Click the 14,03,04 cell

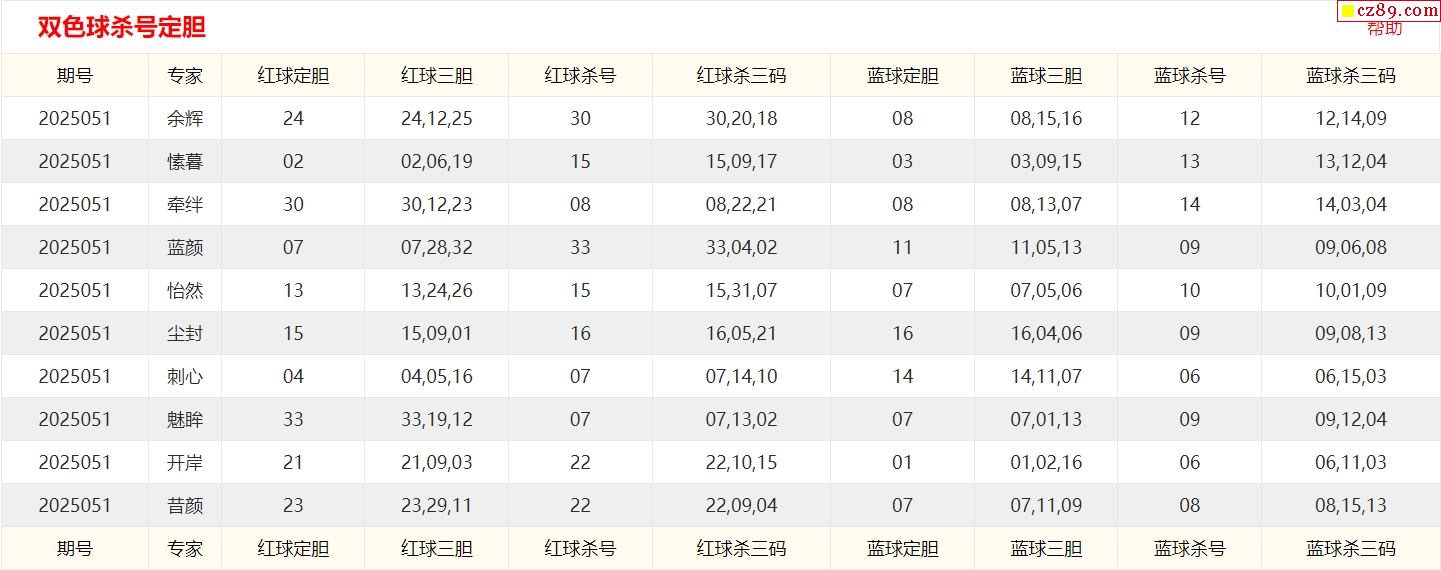point(1351,205)
